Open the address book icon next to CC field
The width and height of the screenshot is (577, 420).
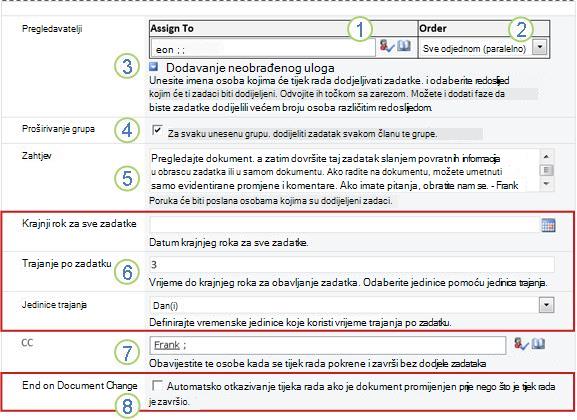pyautogui.click(x=538, y=343)
